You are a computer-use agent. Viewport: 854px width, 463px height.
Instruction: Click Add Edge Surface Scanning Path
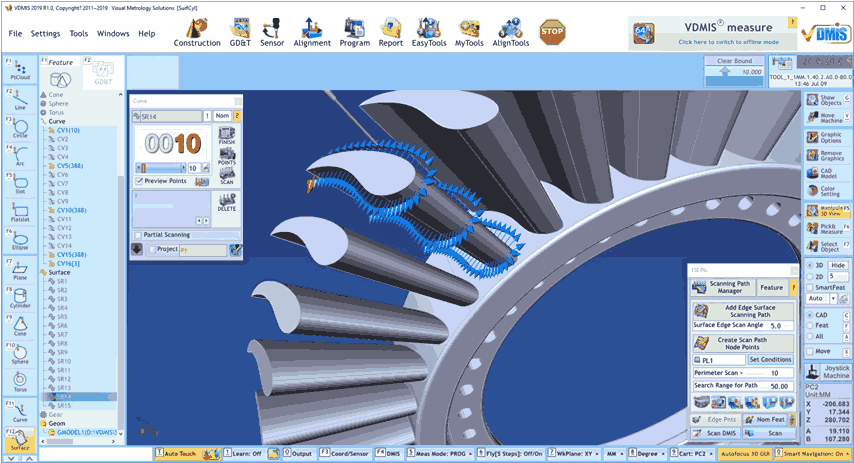tap(742, 311)
